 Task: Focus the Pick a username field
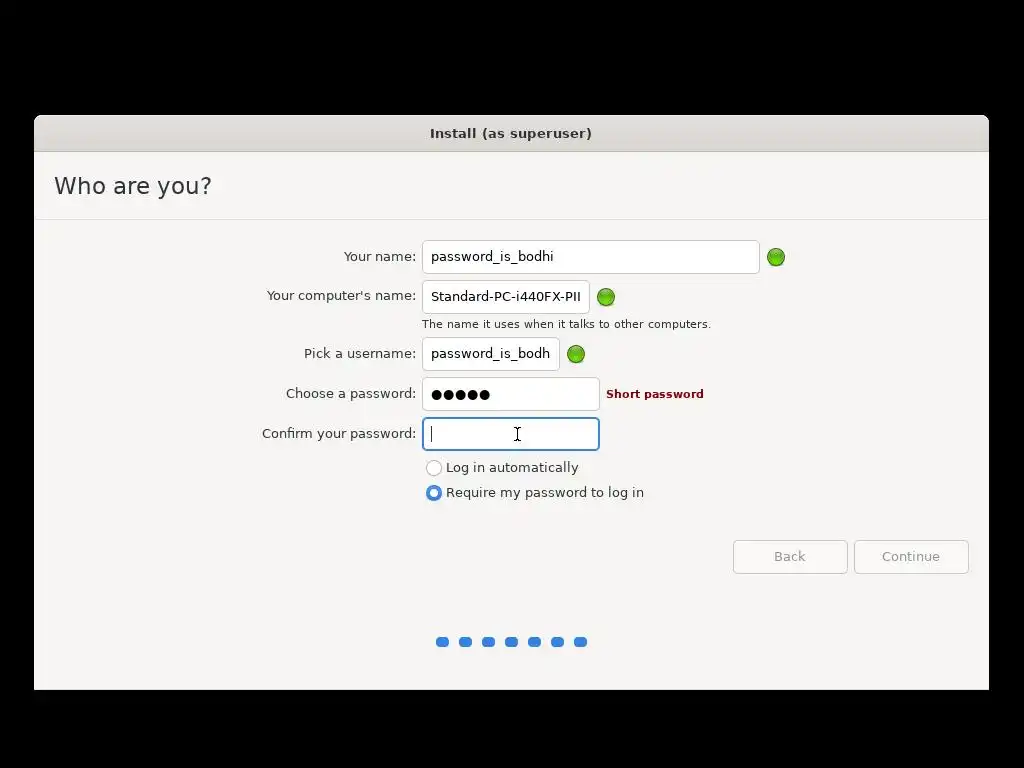click(x=490, y=353)
